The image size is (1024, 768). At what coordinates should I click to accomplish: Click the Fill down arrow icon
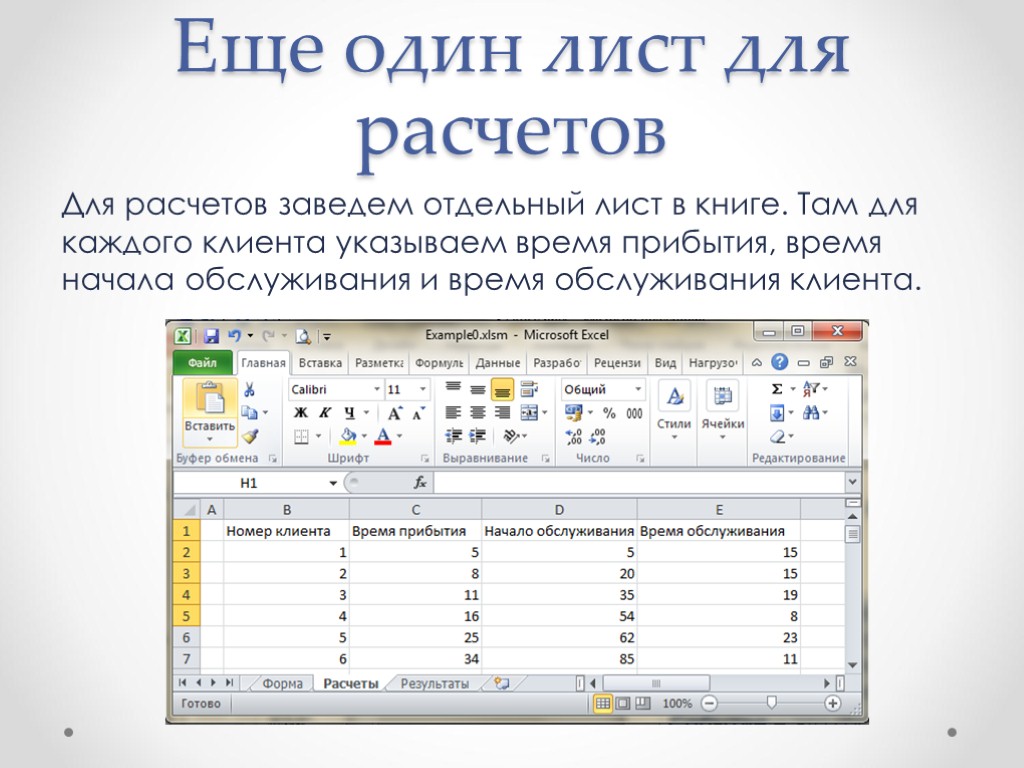777,413
